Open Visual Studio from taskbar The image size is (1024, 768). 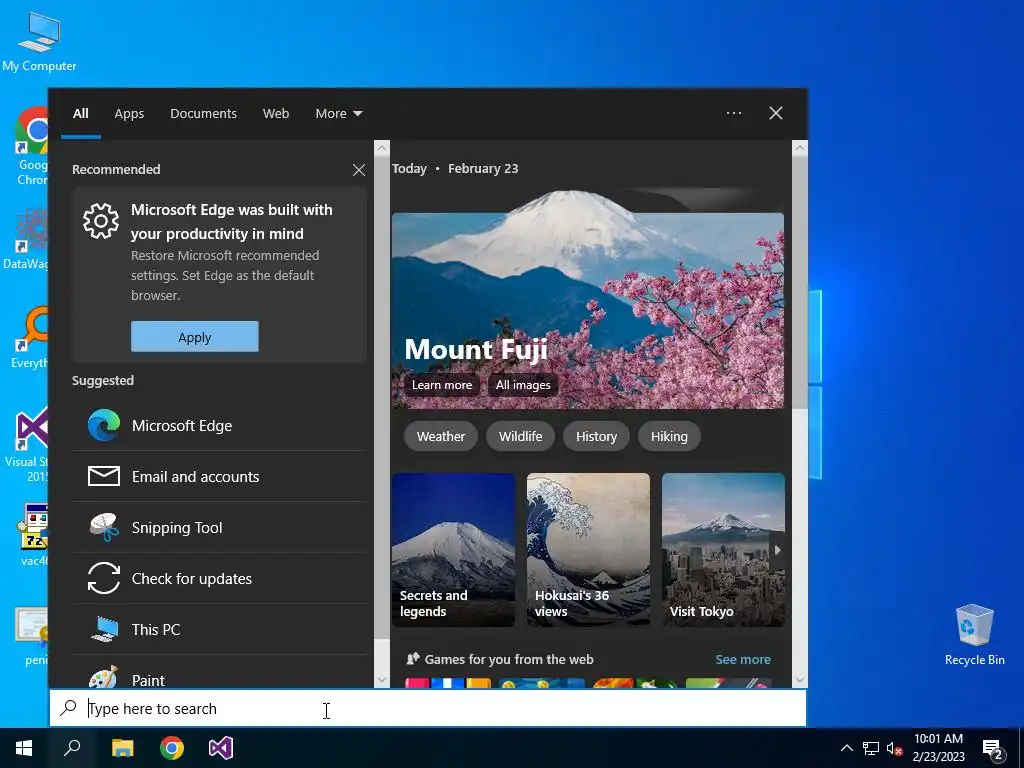pyautogui.click(x=221, y=748)
